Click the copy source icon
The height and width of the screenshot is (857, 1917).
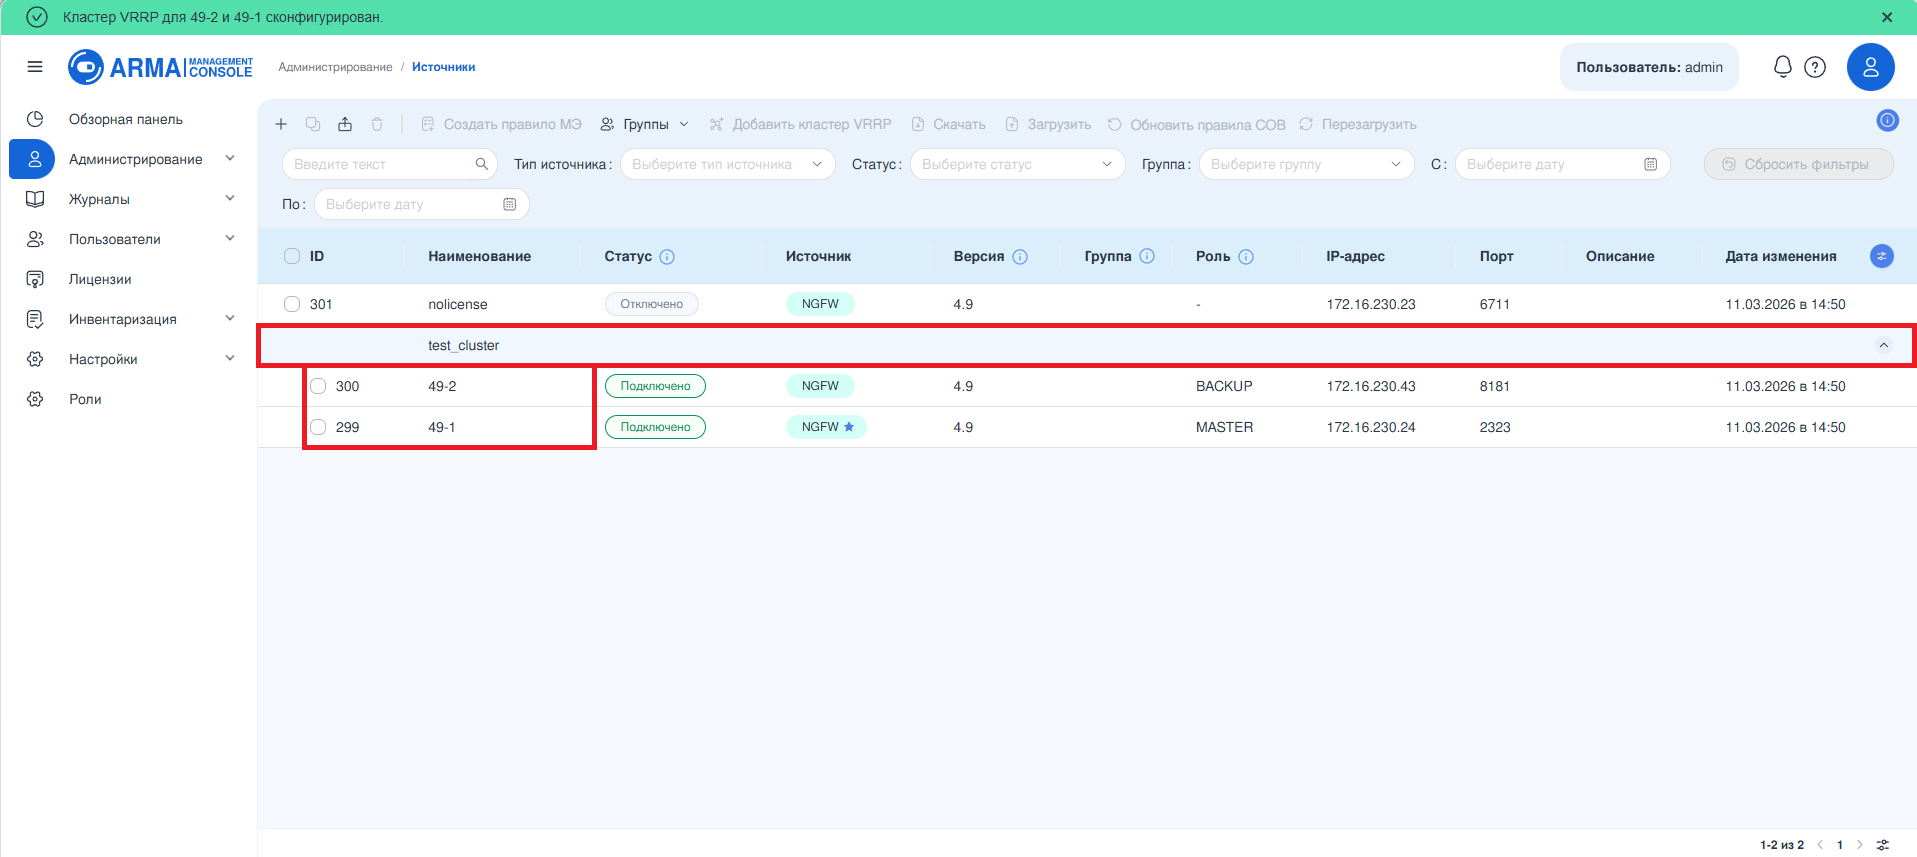[313, 124]
